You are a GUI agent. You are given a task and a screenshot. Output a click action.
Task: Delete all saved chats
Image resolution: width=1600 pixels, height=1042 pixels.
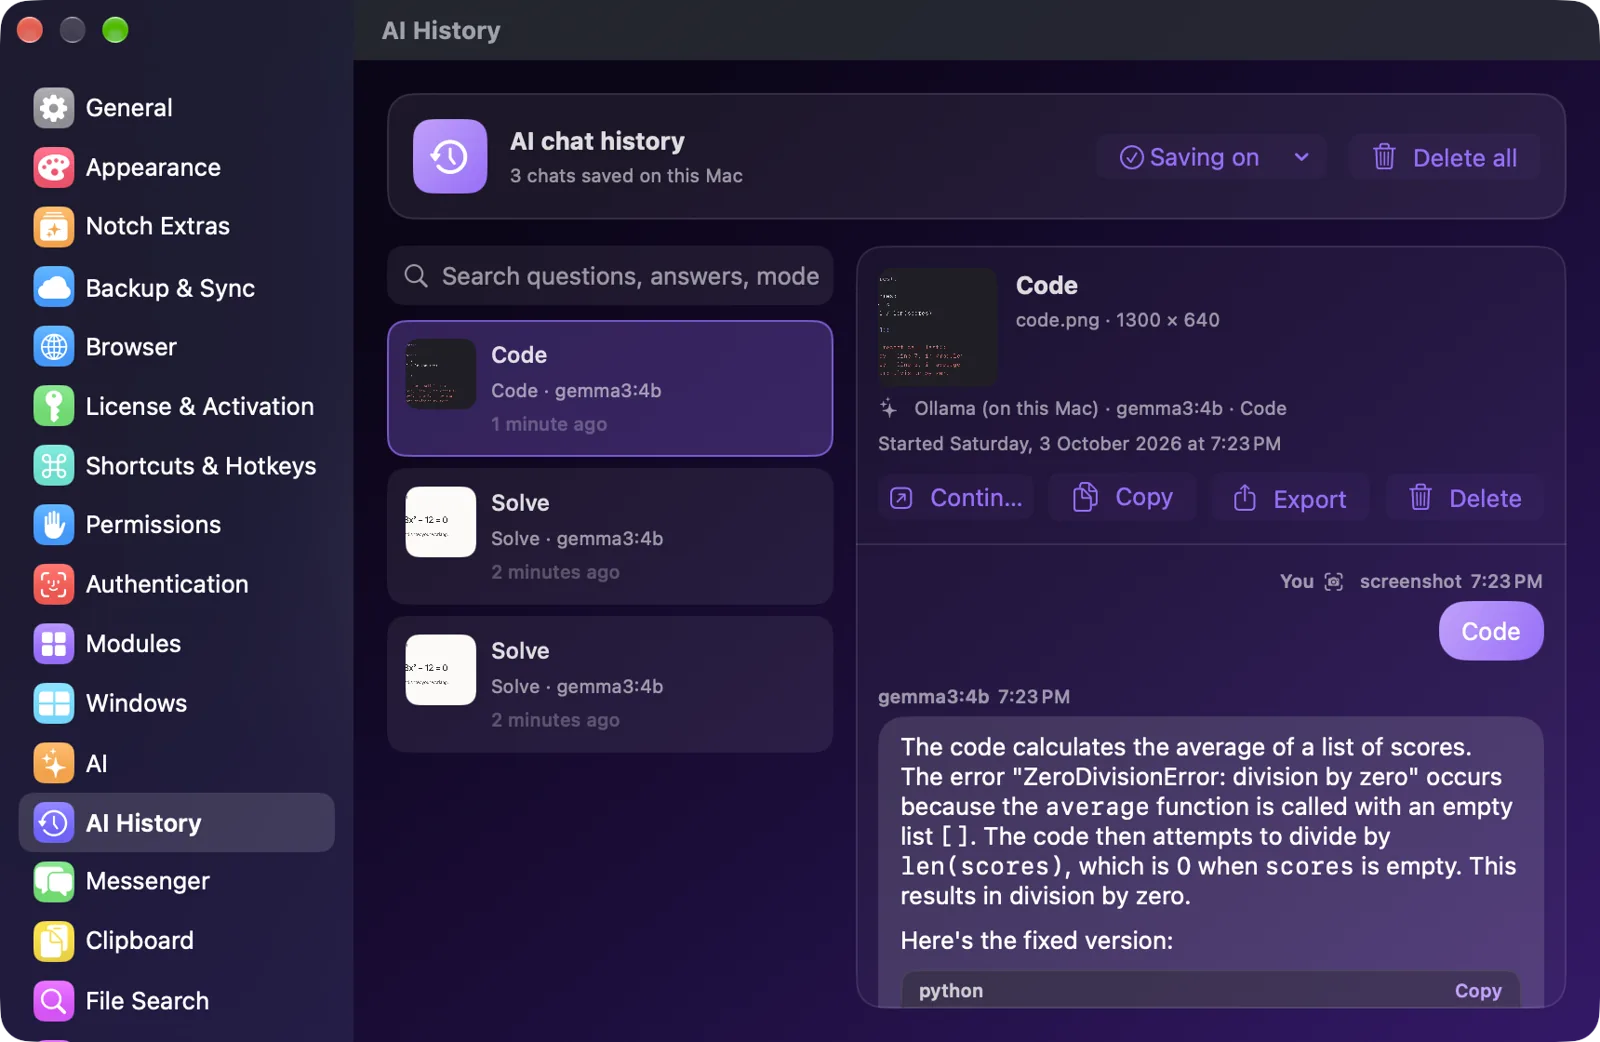tap(1444, 157)
